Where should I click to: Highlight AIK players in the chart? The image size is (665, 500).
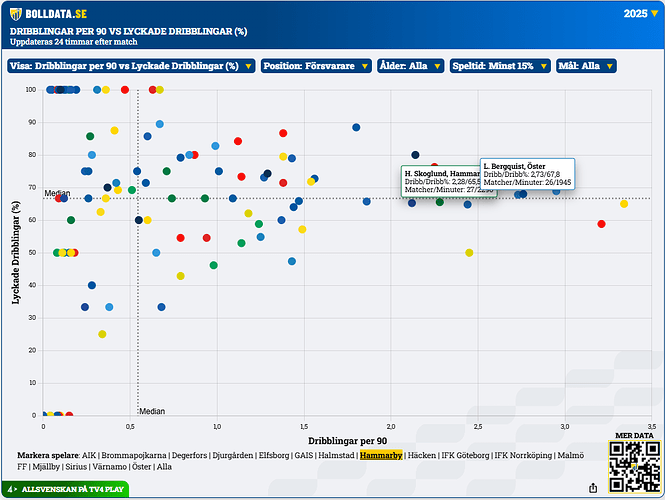[x=91, y=455]
